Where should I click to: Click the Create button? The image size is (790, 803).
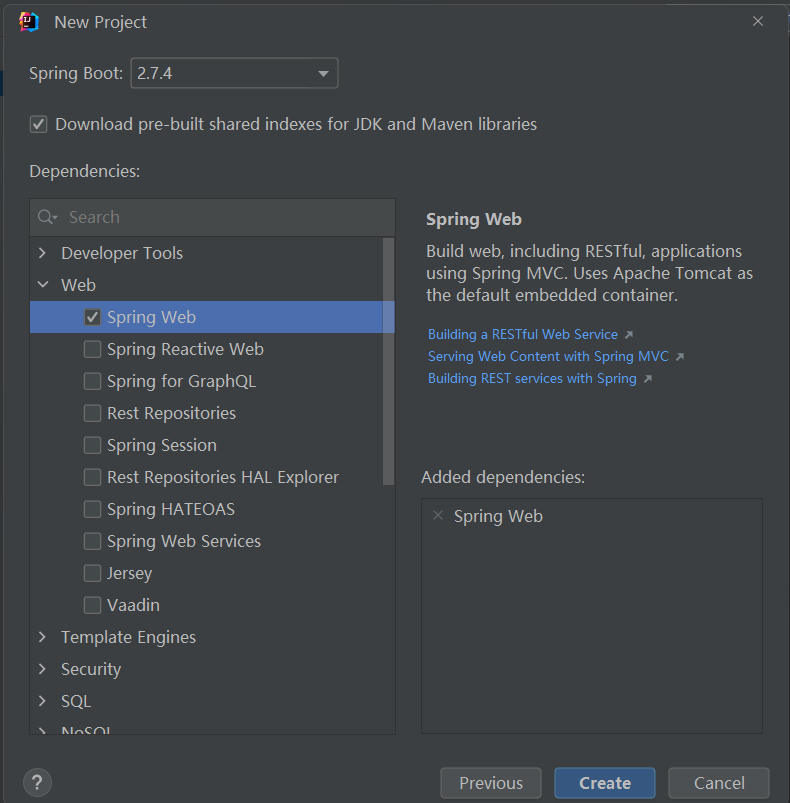pyautogui.click(x=605, y=783)
